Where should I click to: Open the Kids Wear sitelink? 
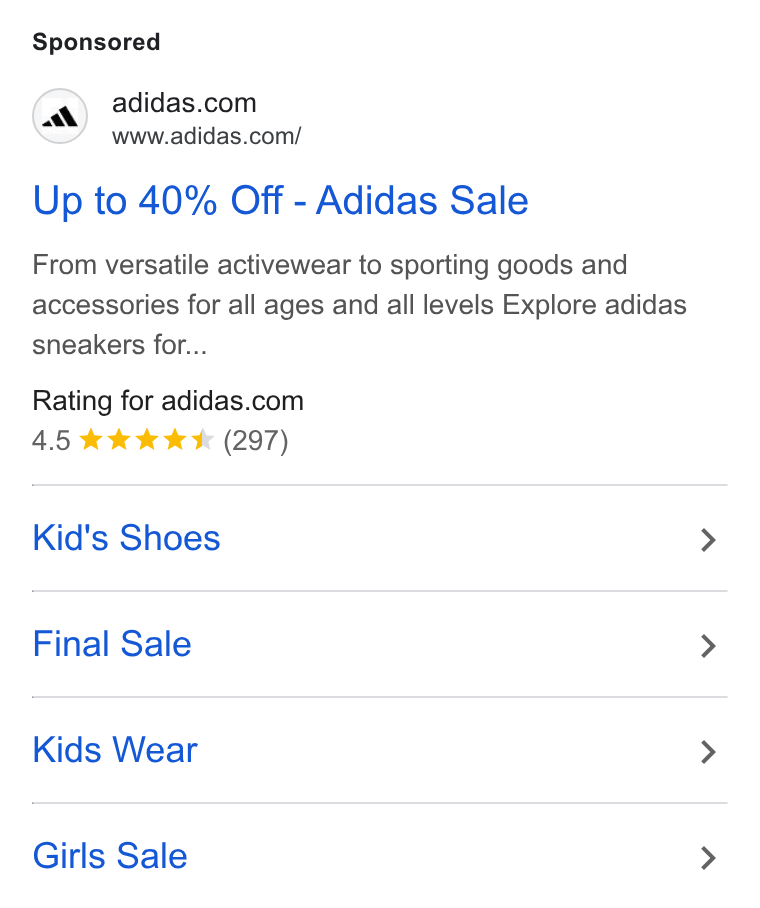[115, 749]
